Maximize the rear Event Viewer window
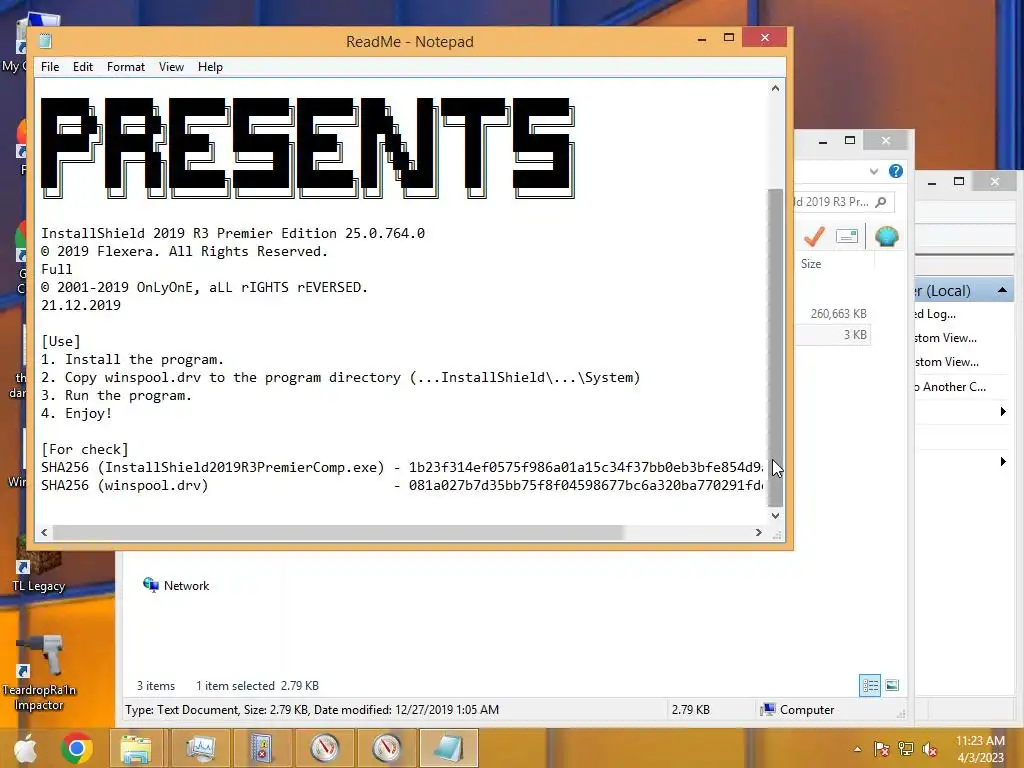 (959, 182)
